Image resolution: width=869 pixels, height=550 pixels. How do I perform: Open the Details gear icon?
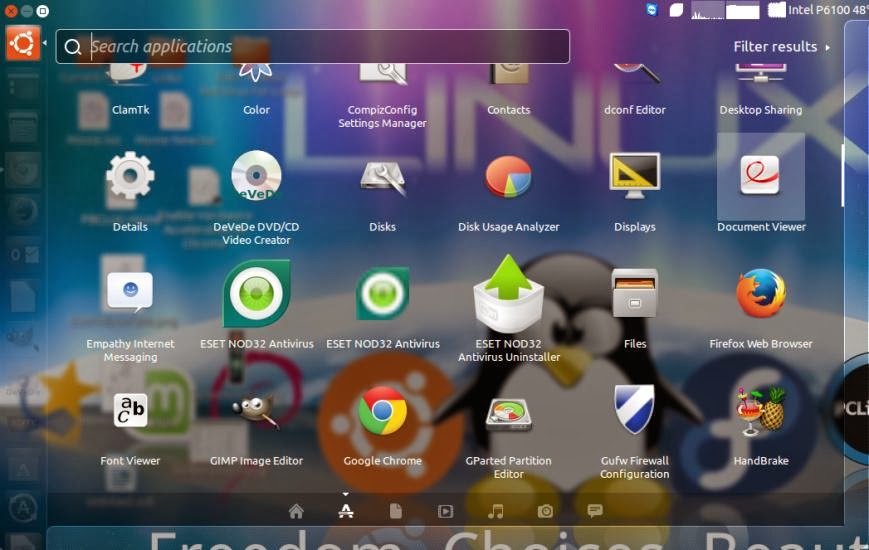pyautogui.click(x=130, y=175)
